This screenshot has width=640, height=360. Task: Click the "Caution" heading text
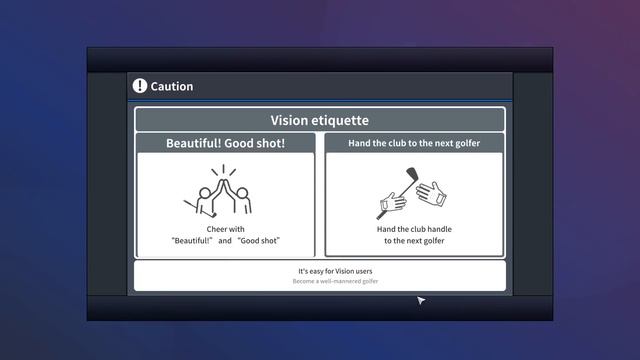tap(172, 86)
